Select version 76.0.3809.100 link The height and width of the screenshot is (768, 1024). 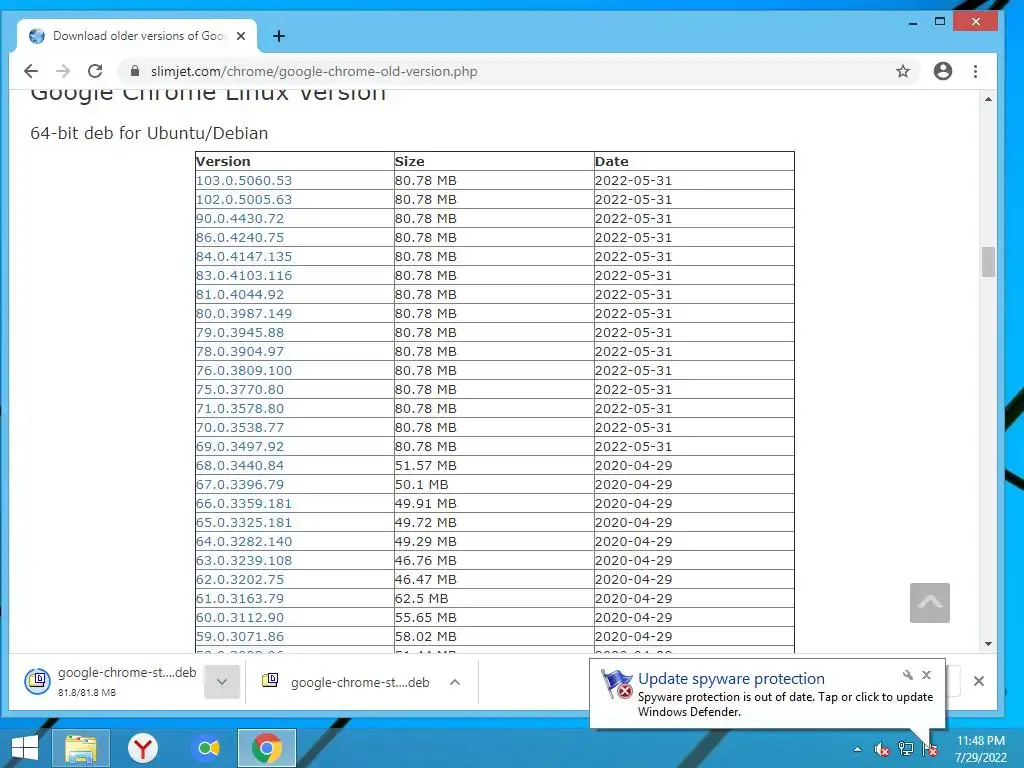[244, 370]
